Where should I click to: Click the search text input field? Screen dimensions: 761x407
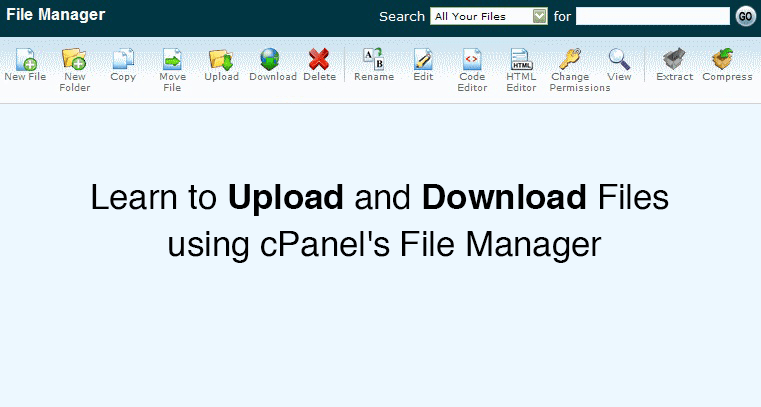(652, 16)
